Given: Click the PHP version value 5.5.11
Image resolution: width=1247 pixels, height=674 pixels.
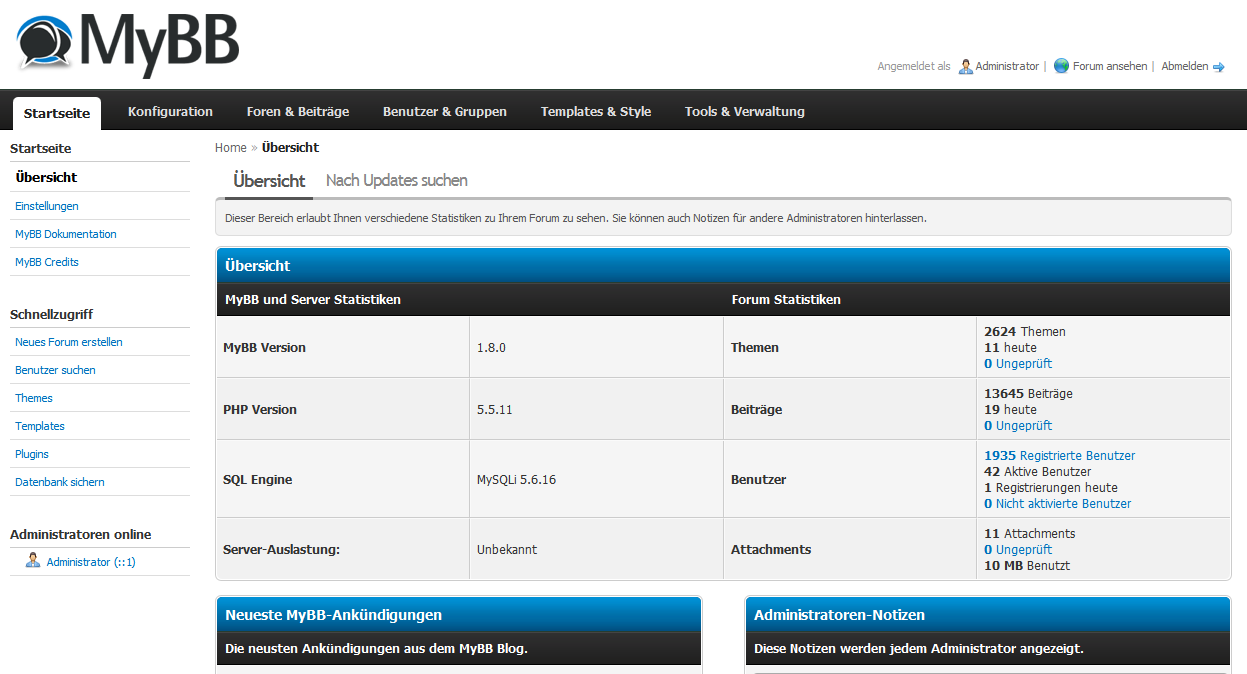Looking at the screenshot, I should 495,410.
